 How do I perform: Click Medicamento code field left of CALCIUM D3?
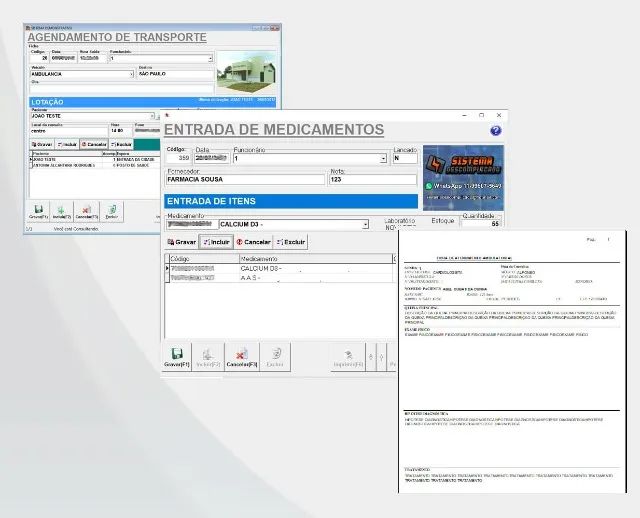[x=192, y=224]
